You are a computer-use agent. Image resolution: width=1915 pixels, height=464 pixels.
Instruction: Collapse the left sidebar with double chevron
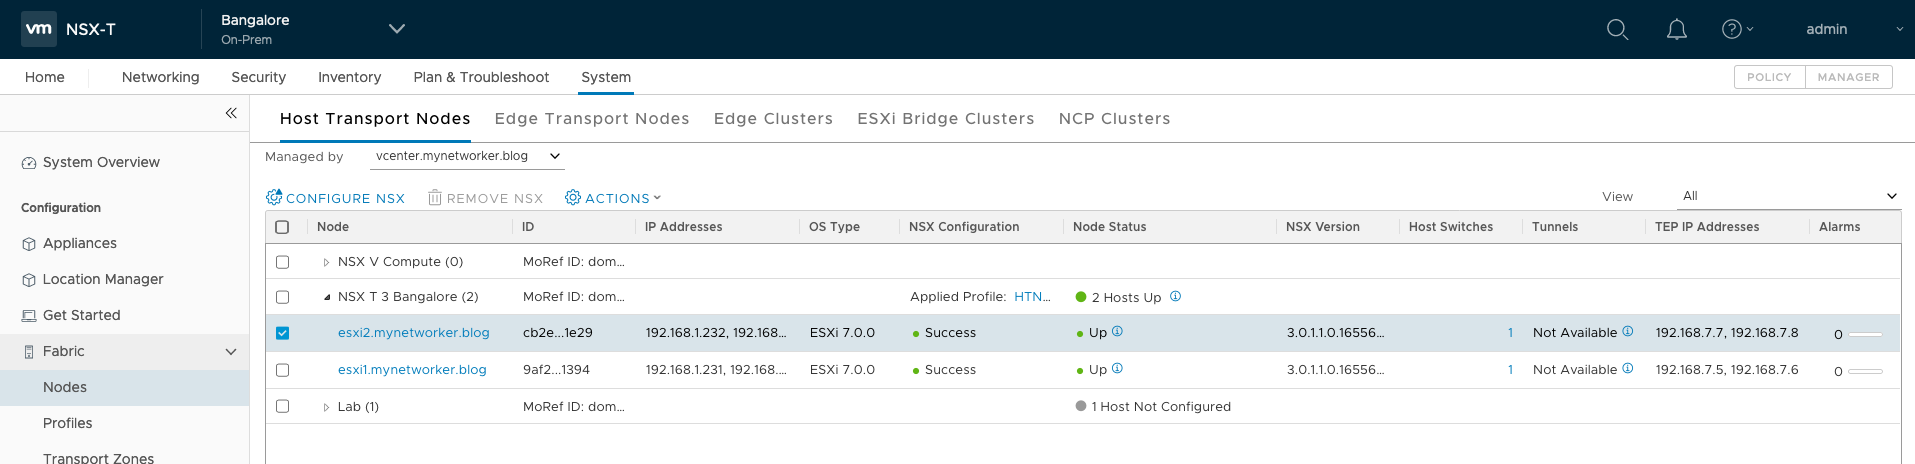(x=231, y=113)
